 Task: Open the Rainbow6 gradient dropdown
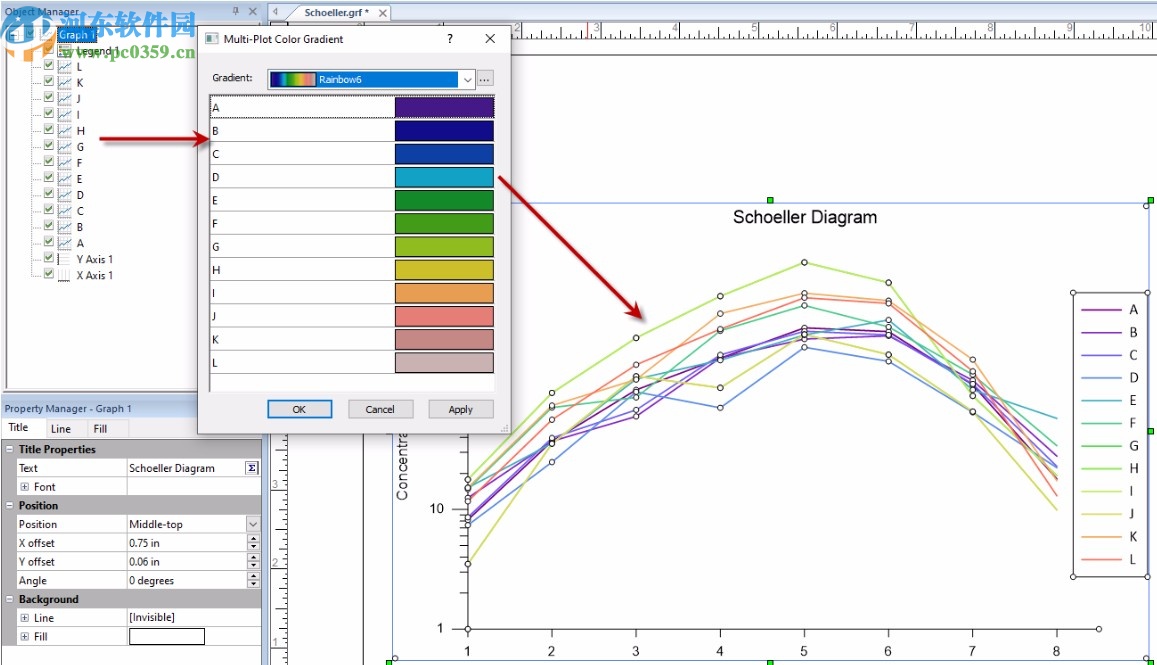tap(467, 79)
